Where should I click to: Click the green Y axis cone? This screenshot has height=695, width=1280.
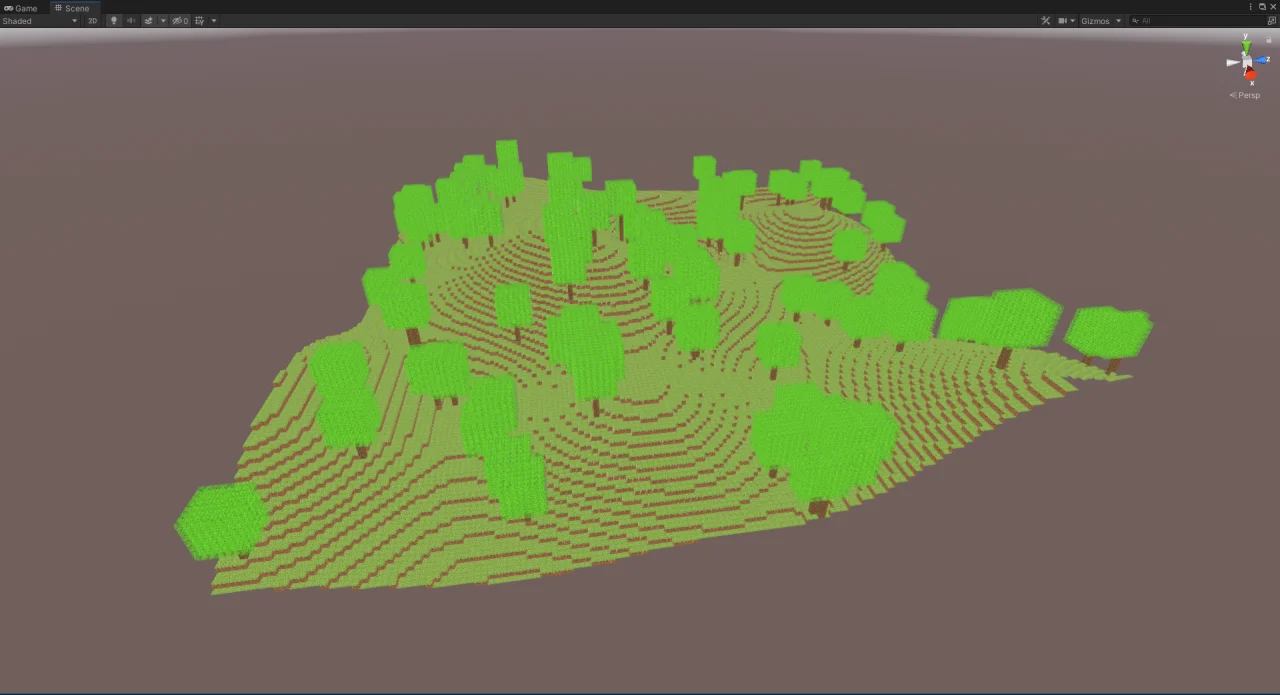click(1246, 46)
